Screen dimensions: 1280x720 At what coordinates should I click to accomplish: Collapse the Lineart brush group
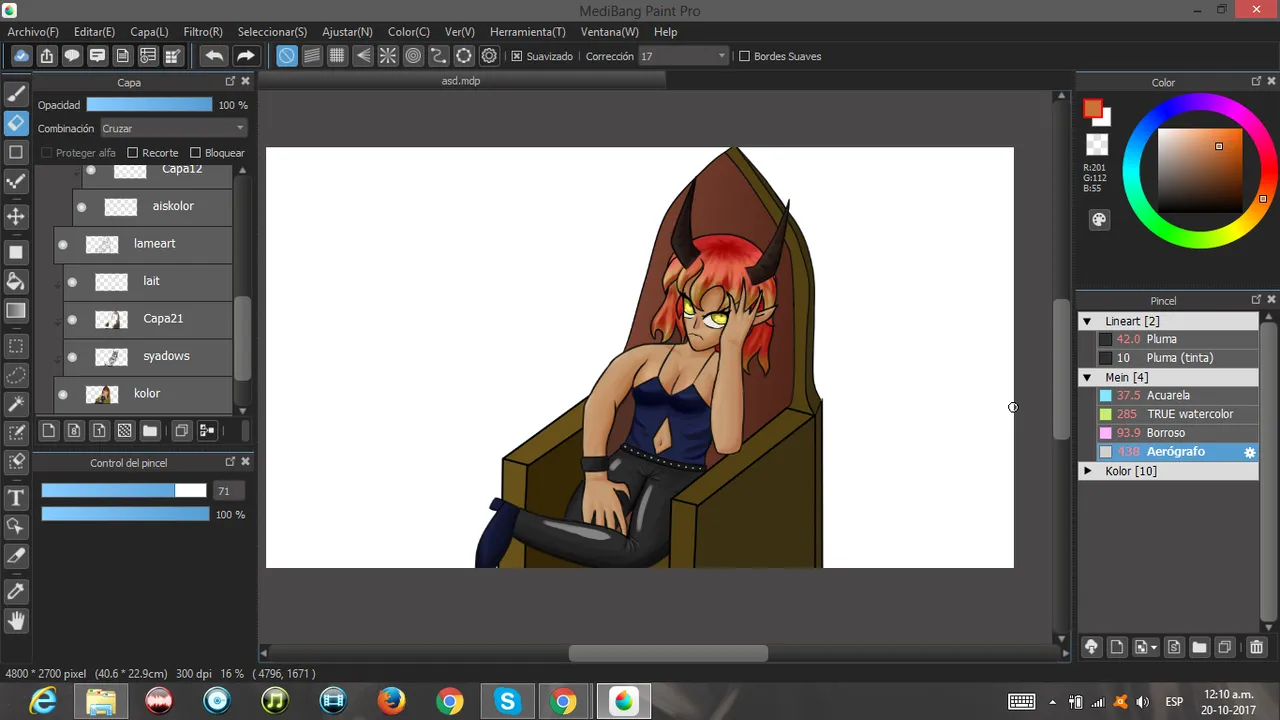[1087, 321]
